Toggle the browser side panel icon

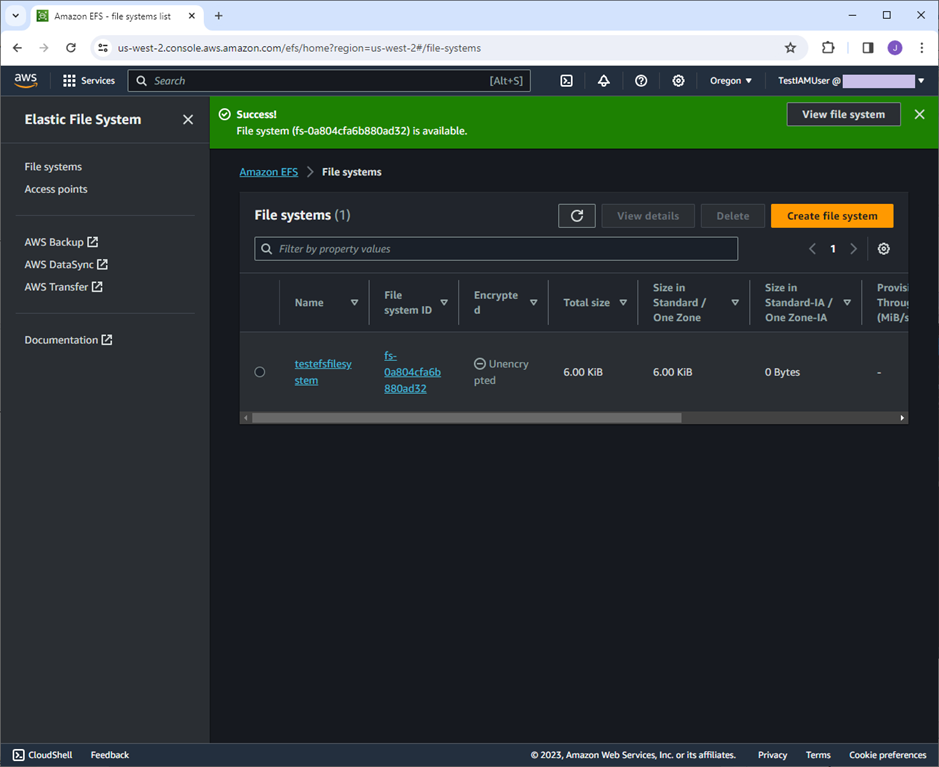tap(867, 48)
